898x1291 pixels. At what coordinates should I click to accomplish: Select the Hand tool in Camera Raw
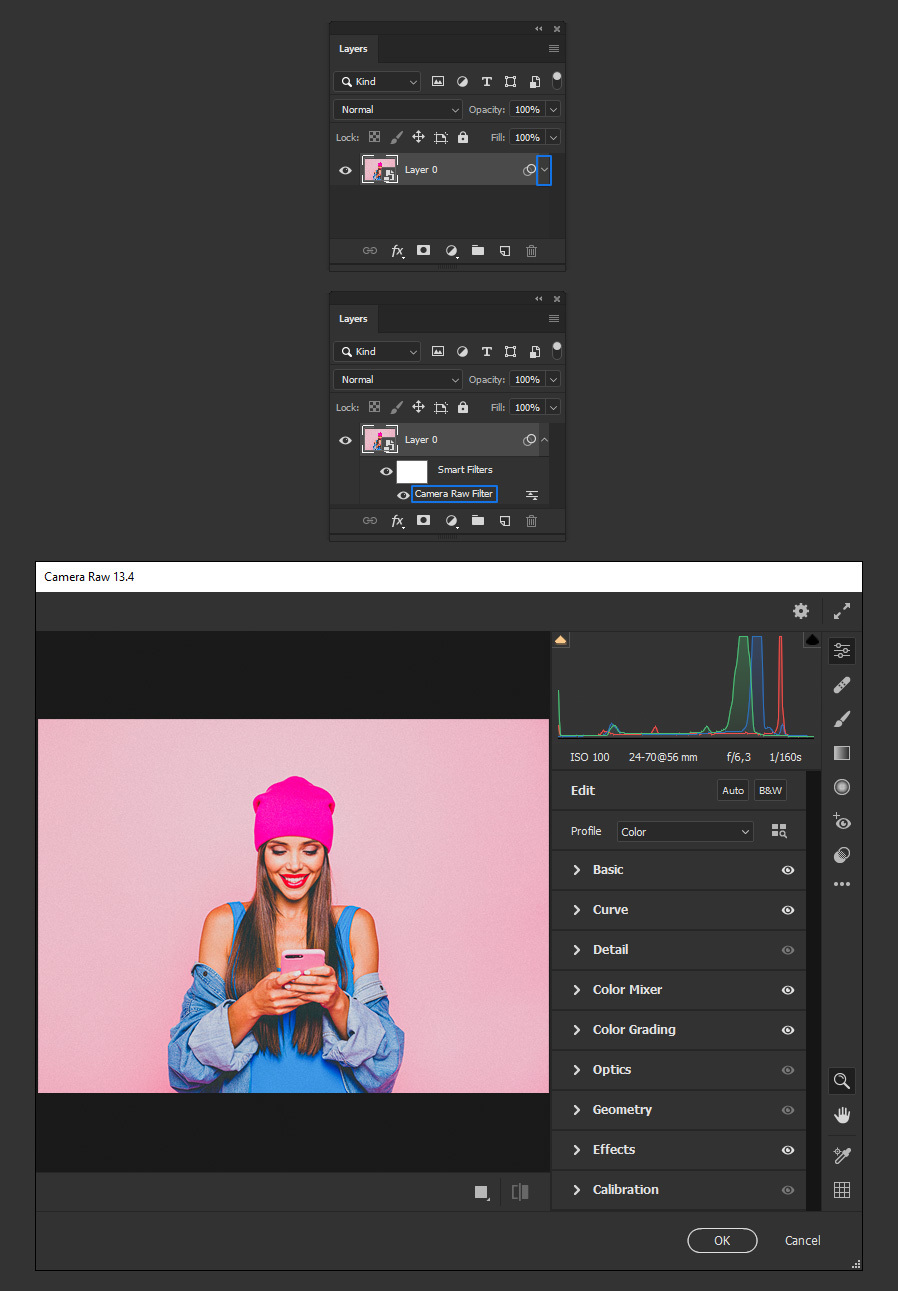842,1115
